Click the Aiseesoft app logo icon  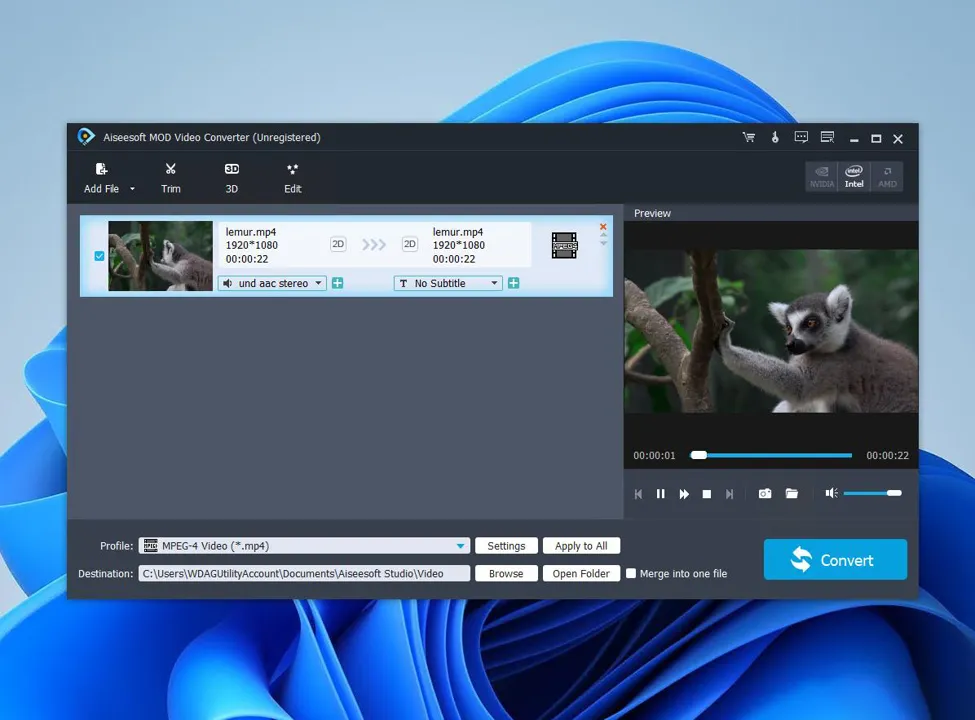[86, 137]
